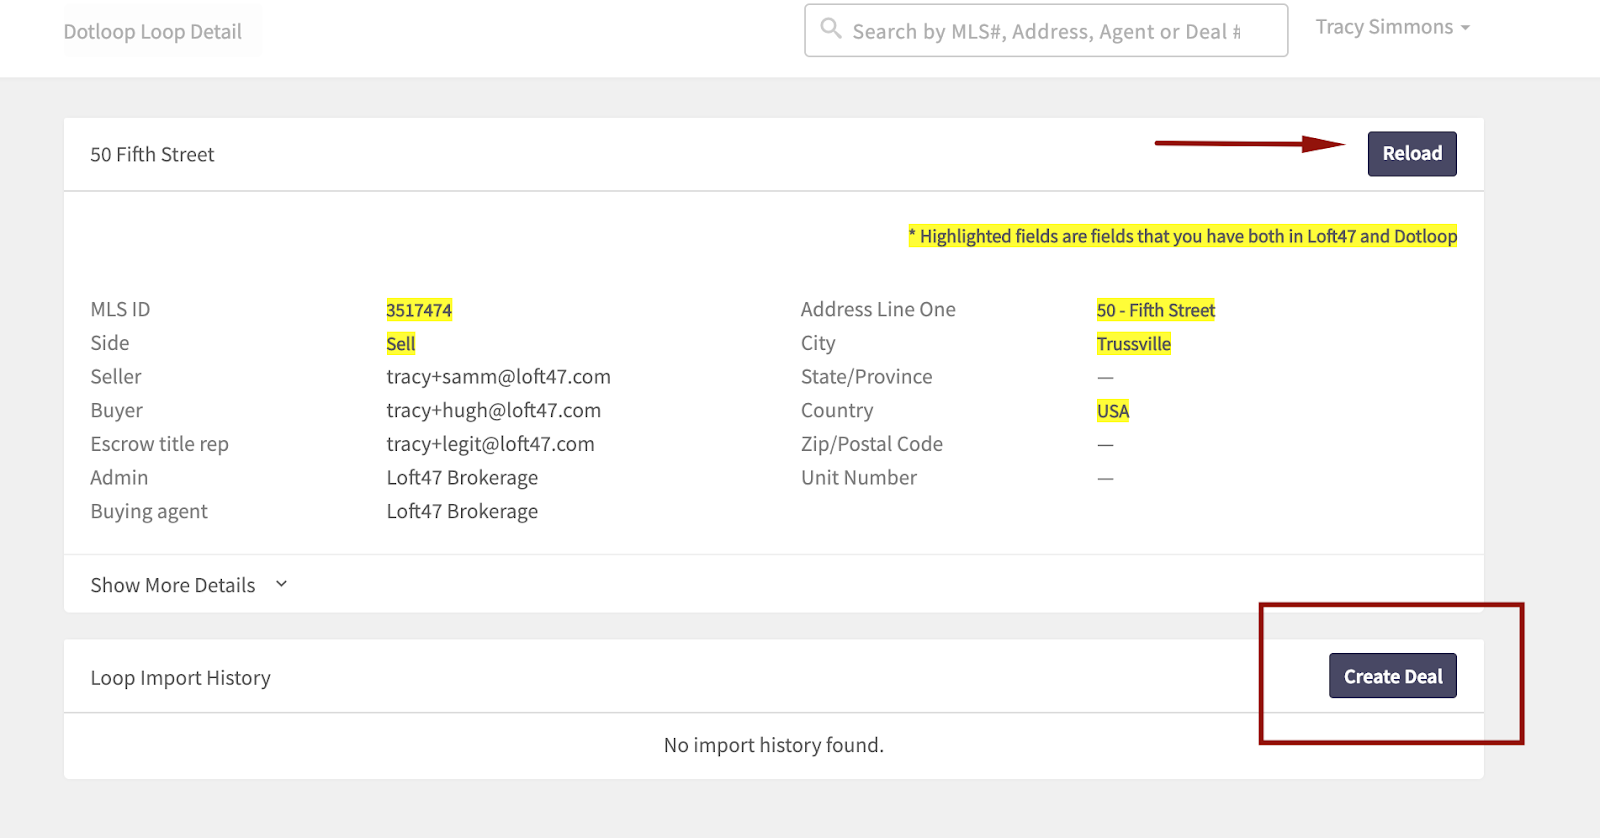Click the No import history found message
The image size is (1600, 838).
pos(774,745)
